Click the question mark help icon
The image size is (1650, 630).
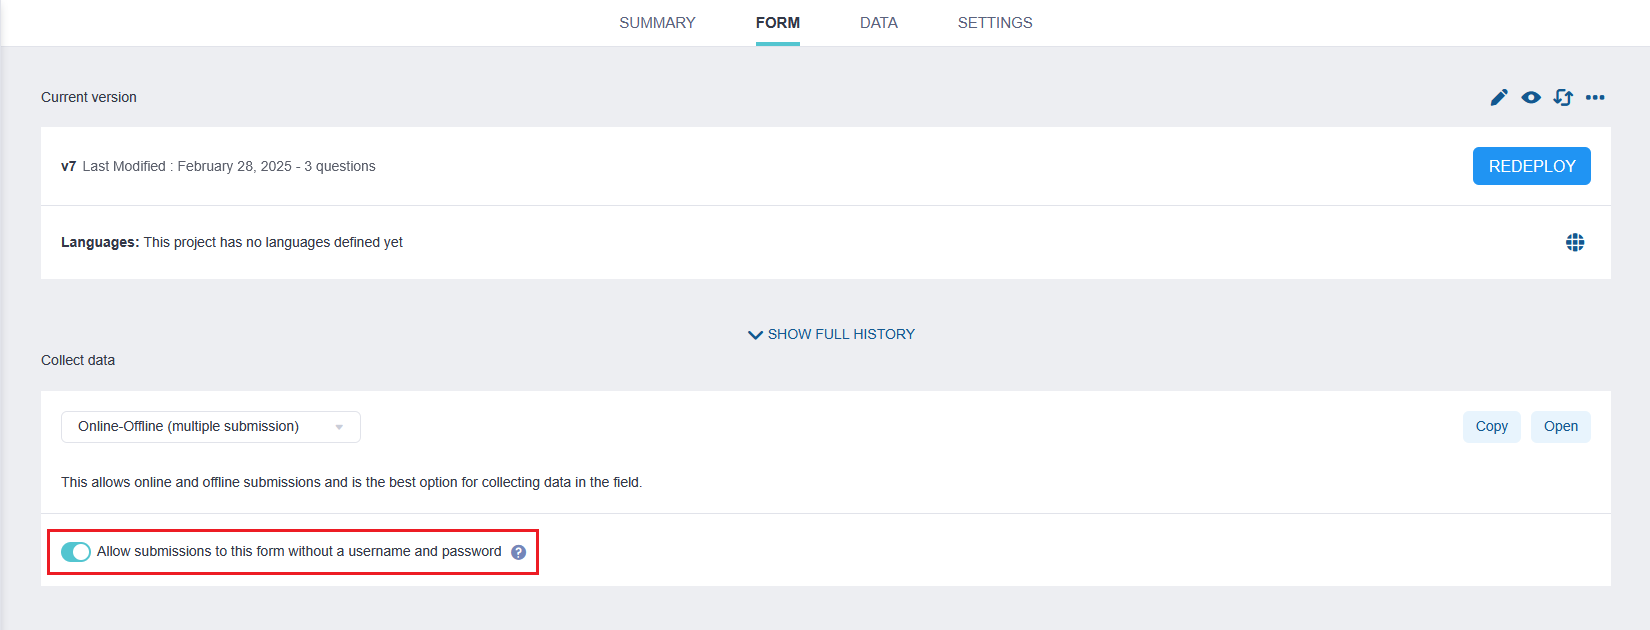click(518, 552)
